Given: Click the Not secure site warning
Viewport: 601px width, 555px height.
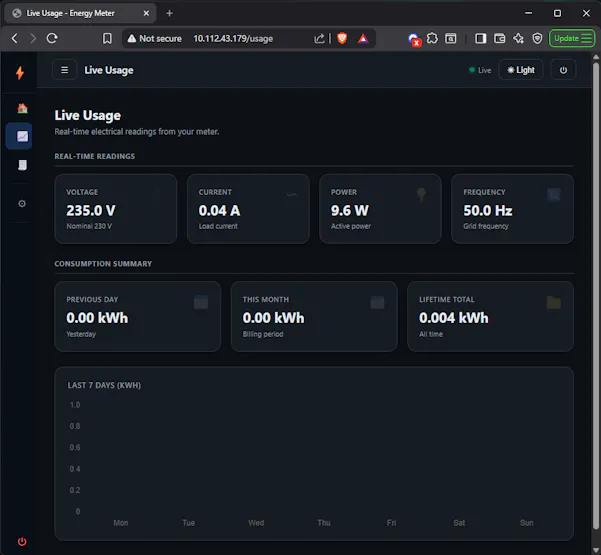Looking at the screenshot, I should tap(154, 38).
